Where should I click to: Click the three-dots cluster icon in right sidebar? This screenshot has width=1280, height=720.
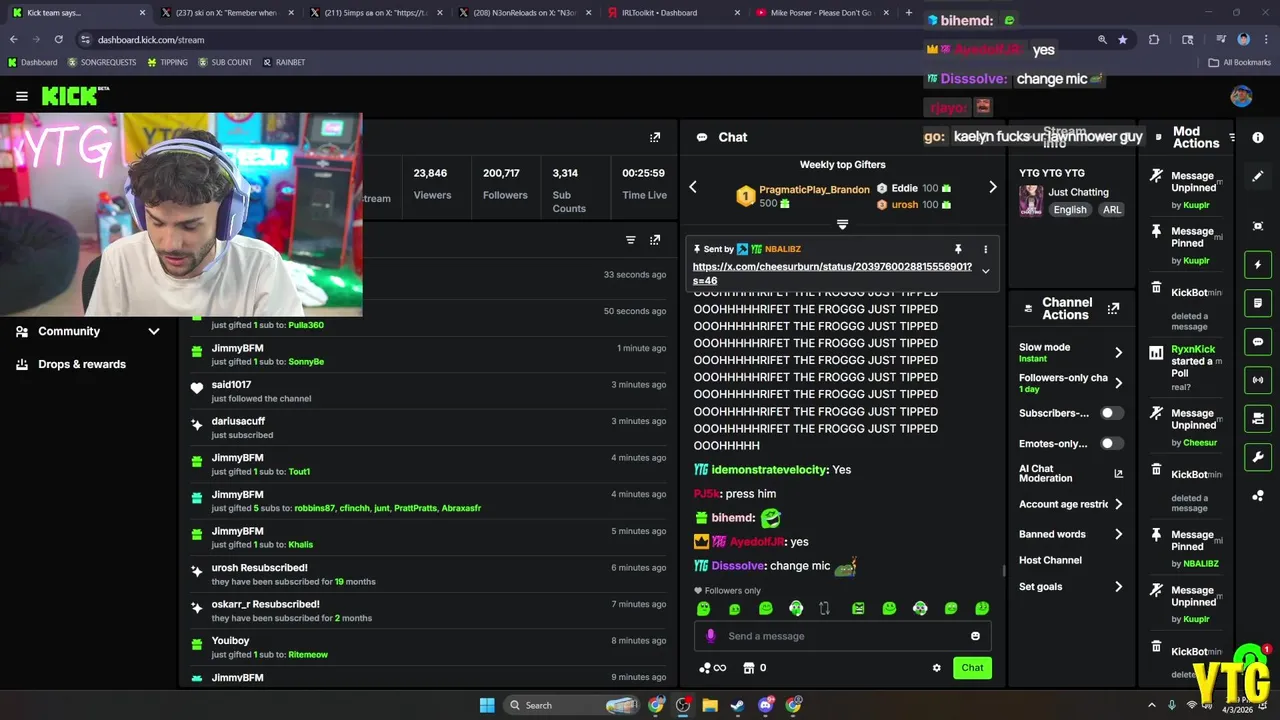(1258, 496)
